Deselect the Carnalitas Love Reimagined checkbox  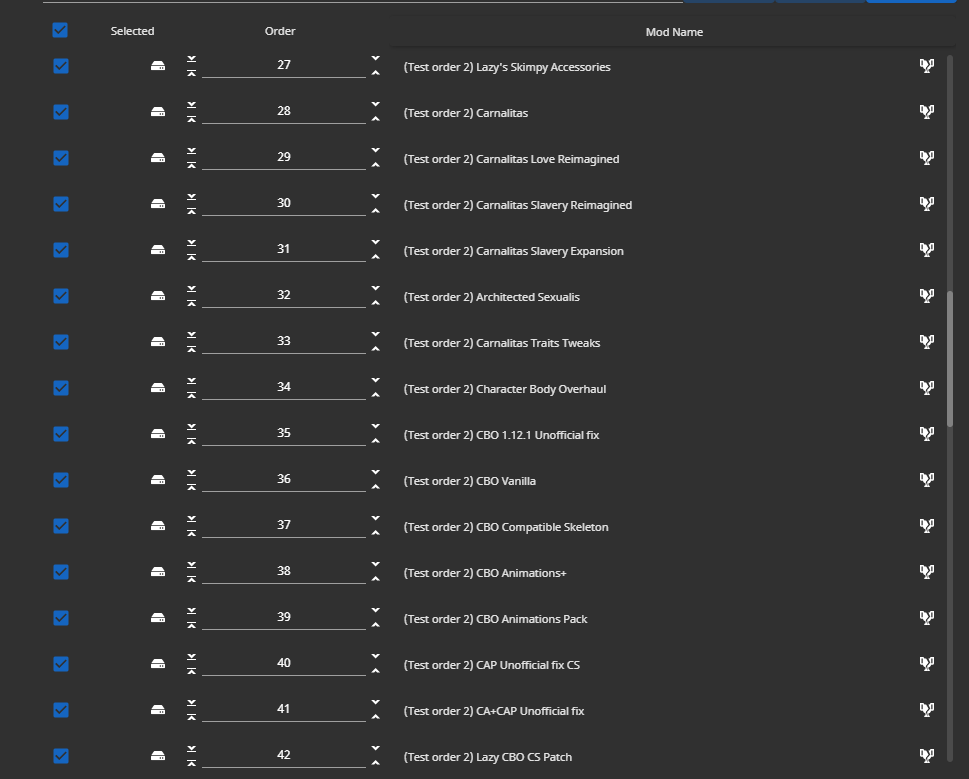[x=60, y=158]
